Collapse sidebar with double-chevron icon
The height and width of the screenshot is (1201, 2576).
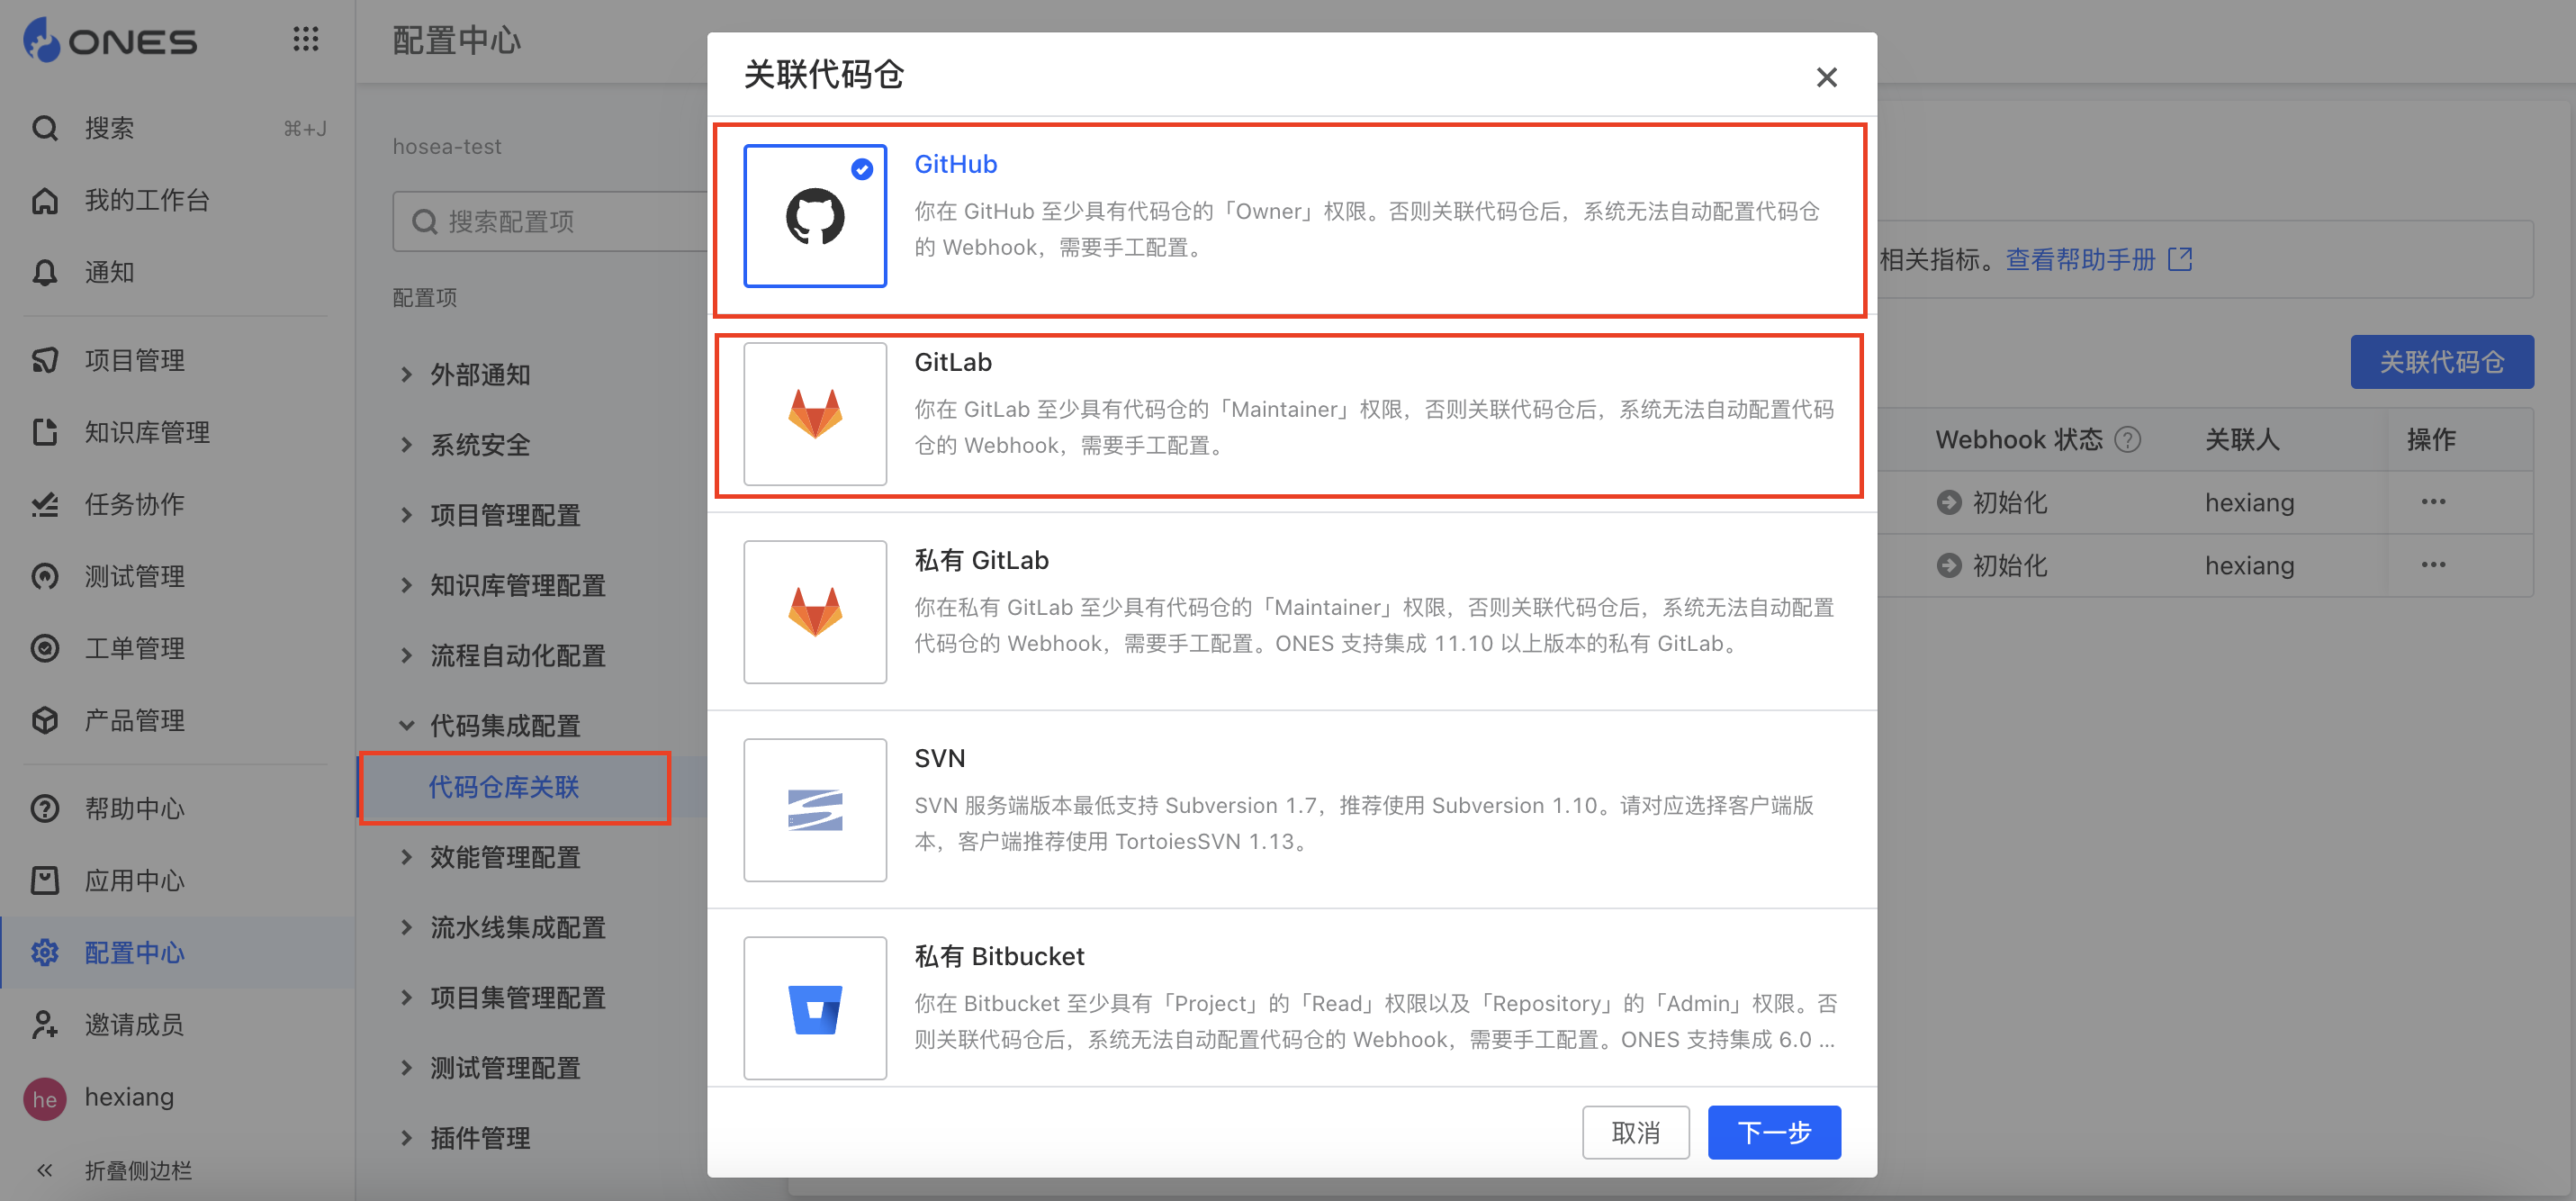[45, 1170]
